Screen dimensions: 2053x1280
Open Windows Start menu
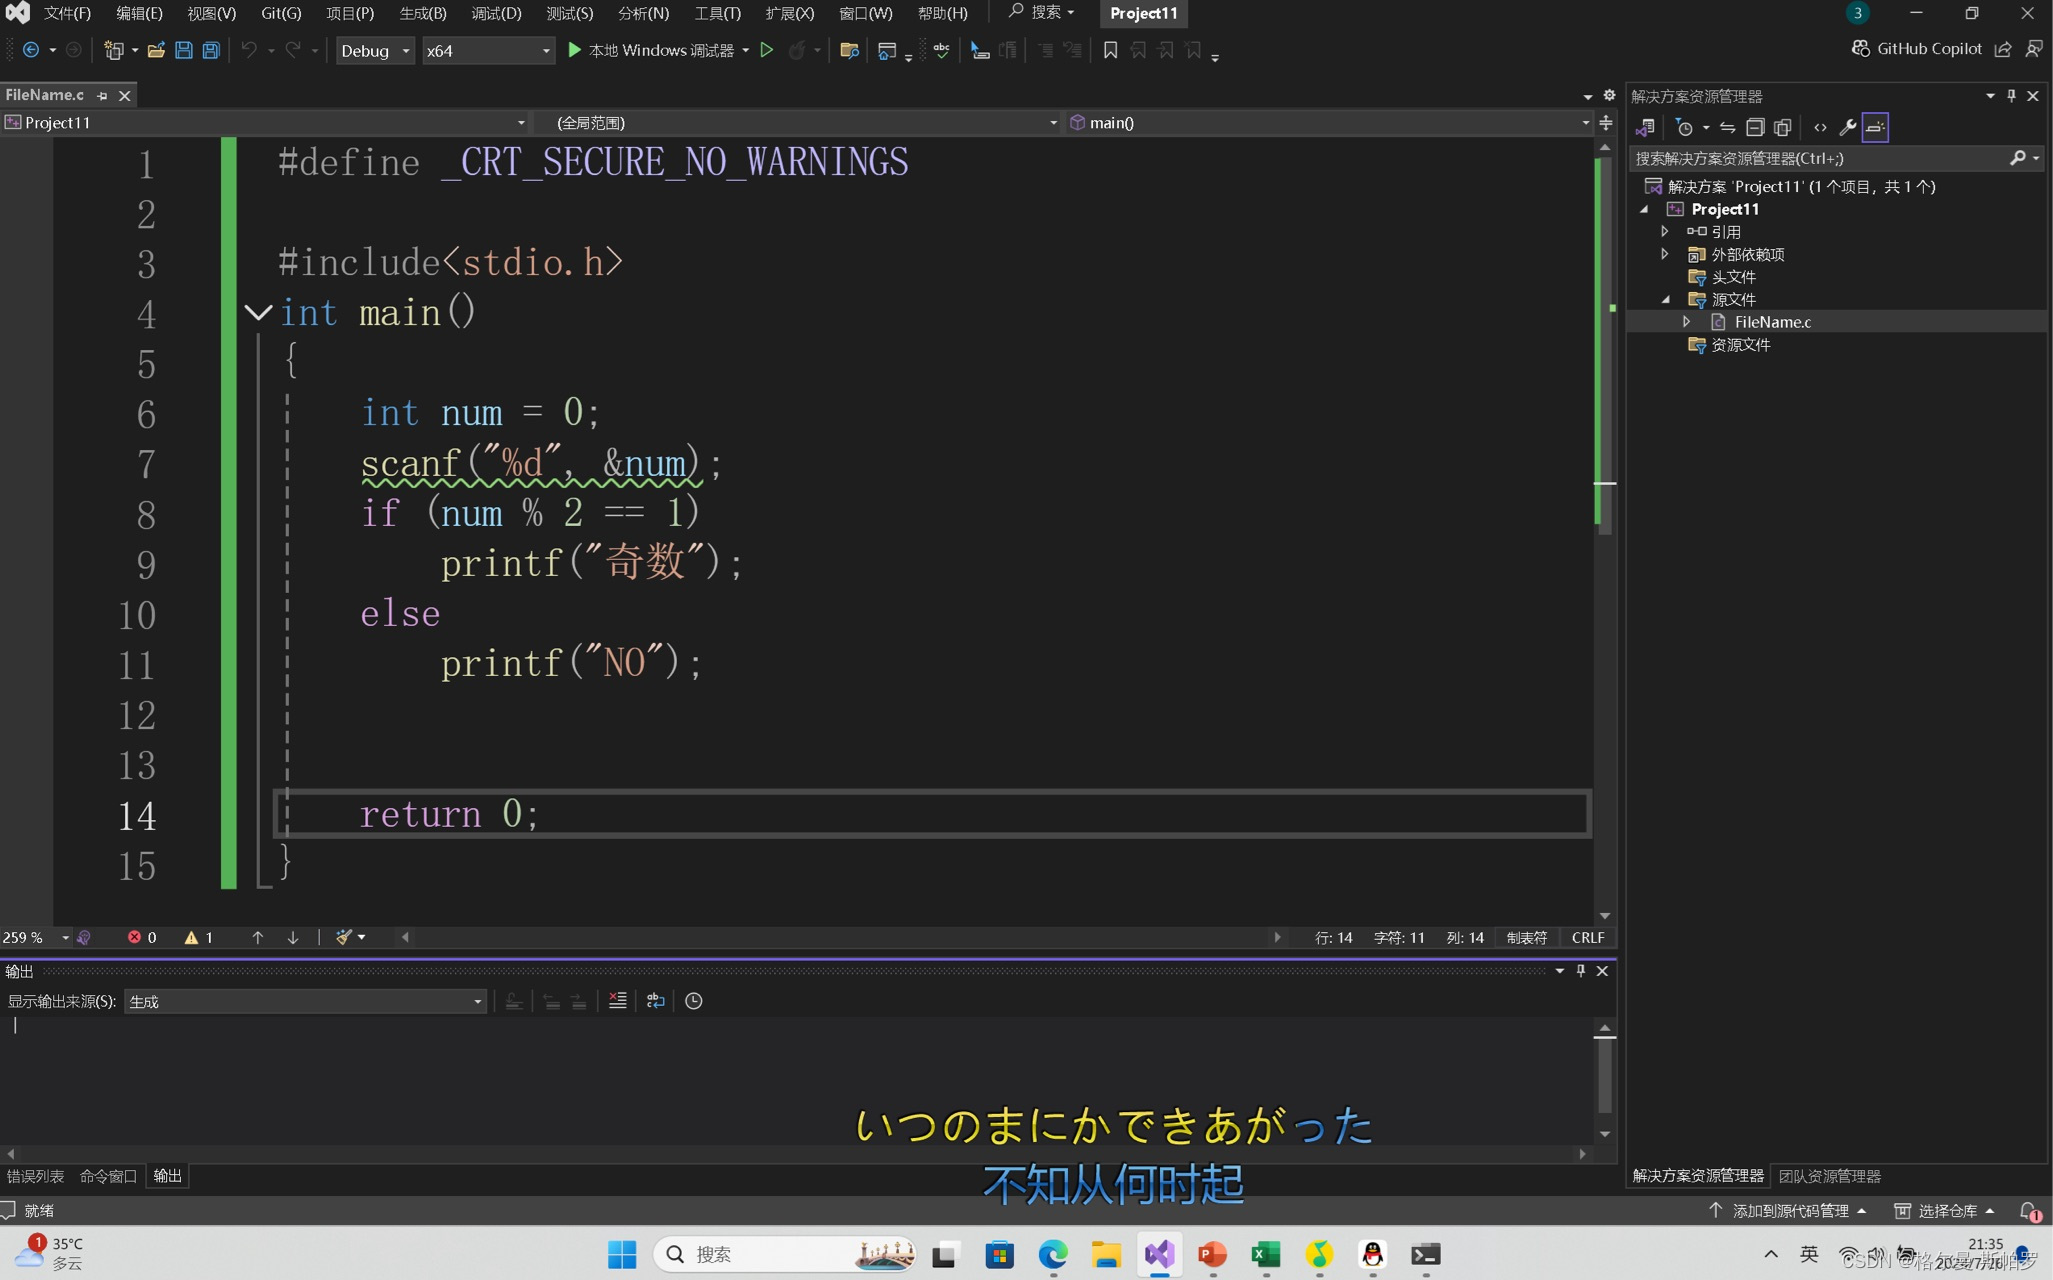pyautogui.click(x=622, y=1254)
